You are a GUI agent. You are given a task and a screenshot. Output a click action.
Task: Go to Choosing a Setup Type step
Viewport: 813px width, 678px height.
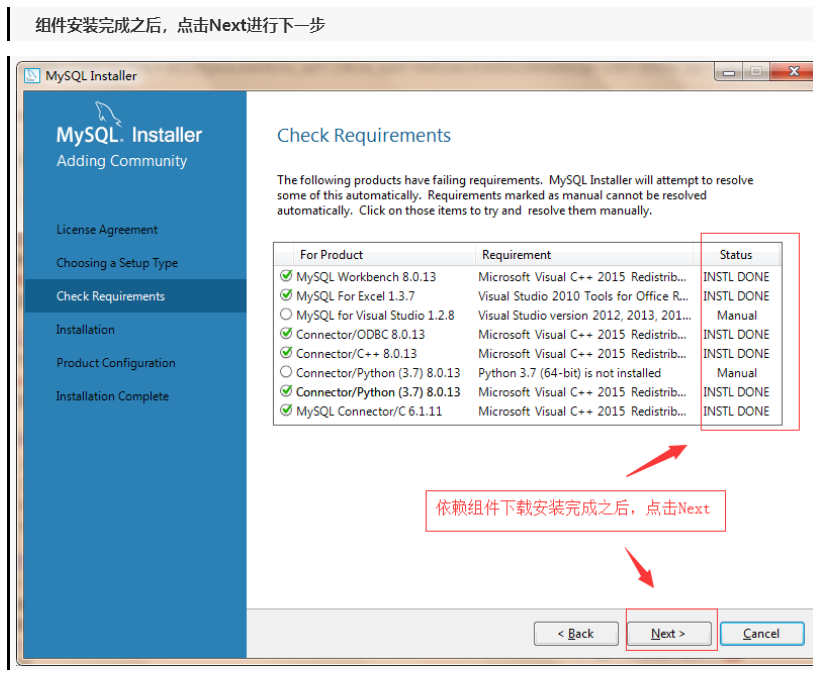click(x=117, y=263)
